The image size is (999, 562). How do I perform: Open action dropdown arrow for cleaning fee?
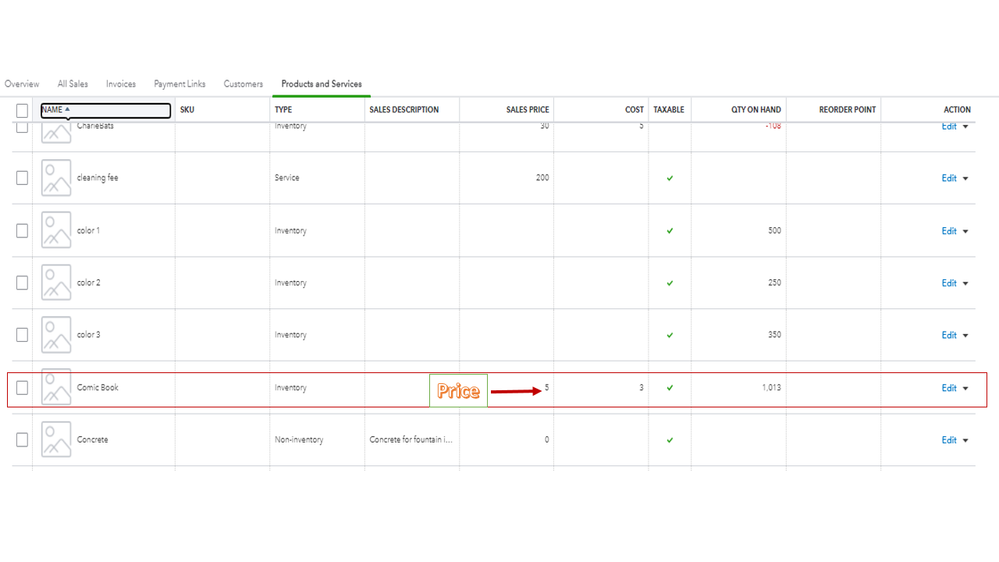[965, 178]
